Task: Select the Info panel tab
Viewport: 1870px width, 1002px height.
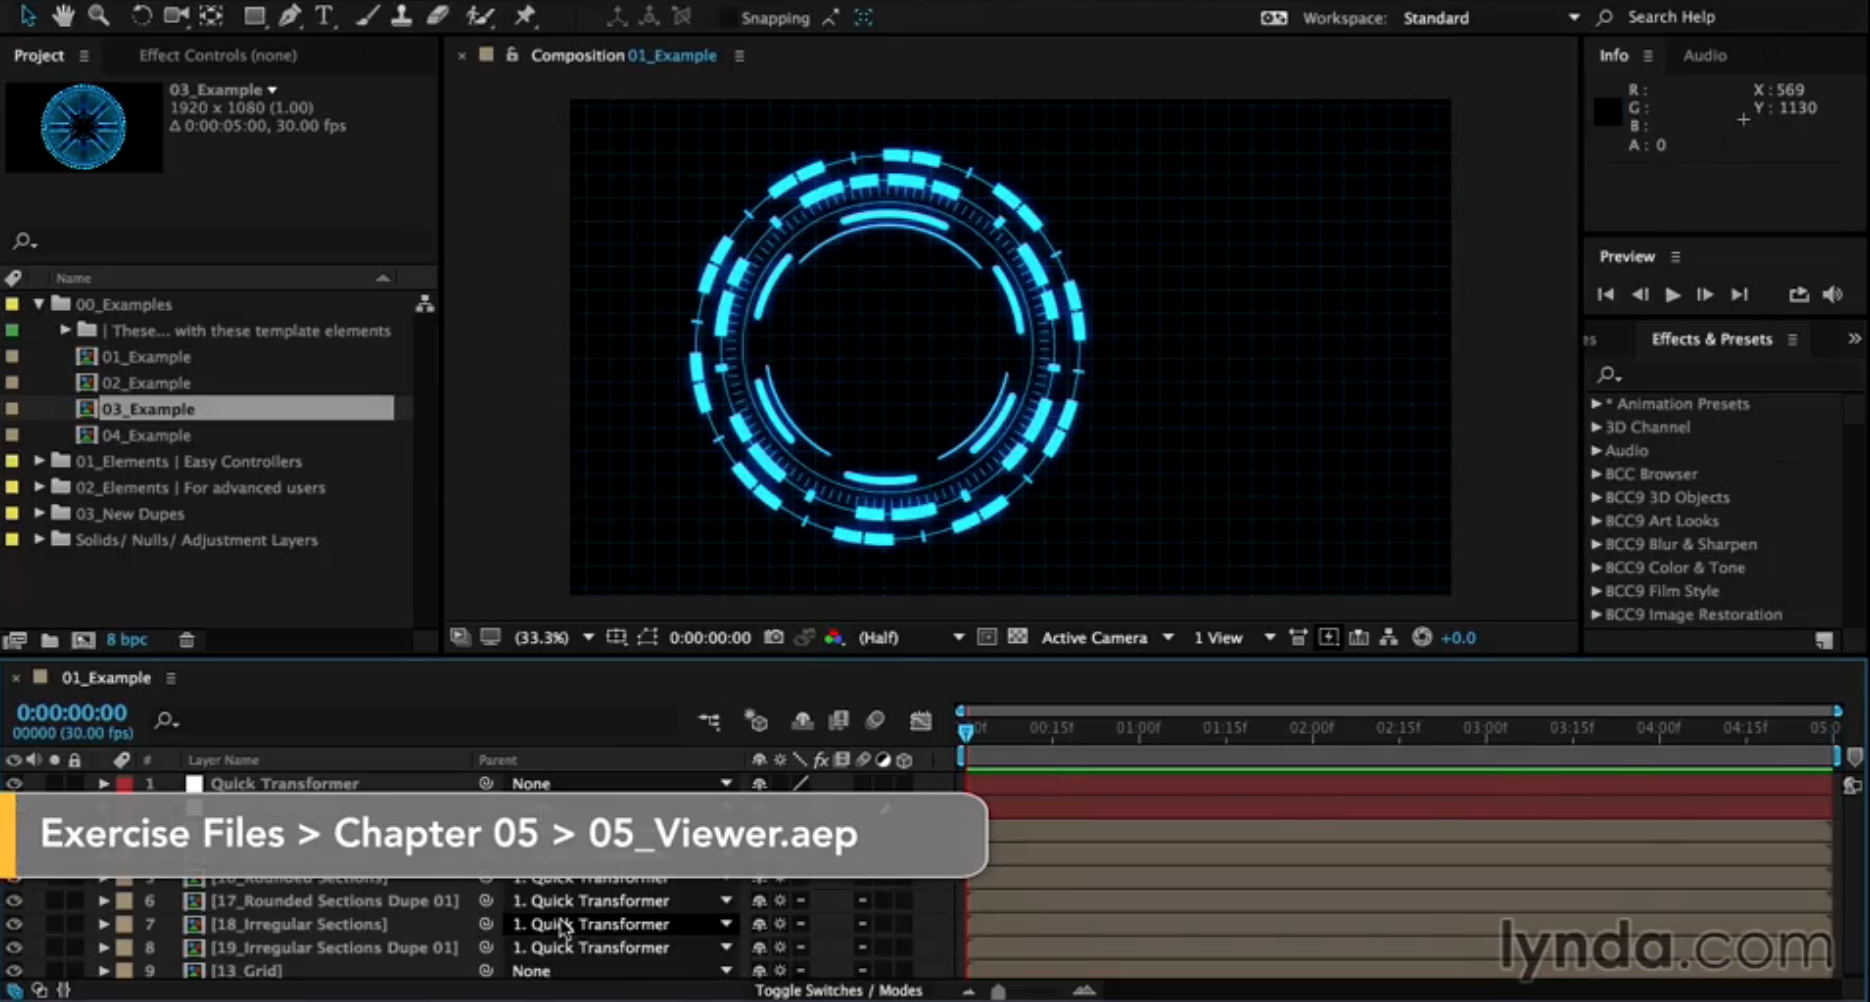Action: click(x=1613, y=55)
